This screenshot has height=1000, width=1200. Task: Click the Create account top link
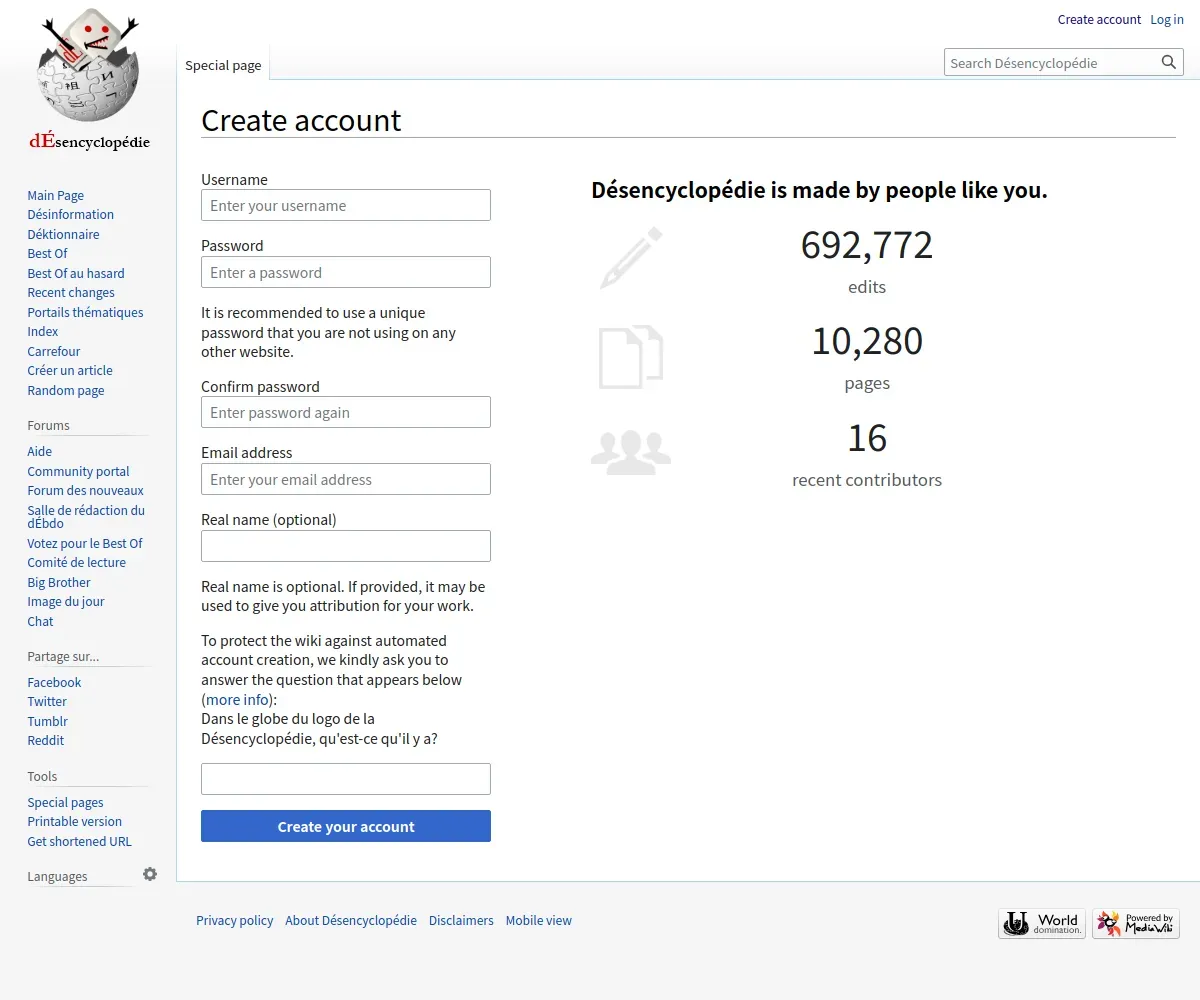coord(1099,19)
